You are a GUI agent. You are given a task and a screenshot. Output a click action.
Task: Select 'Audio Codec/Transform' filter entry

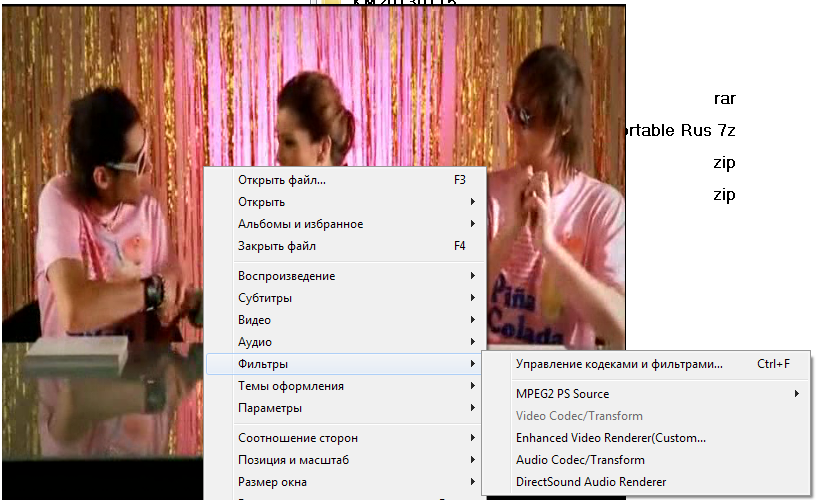pyautogui.click(x=580, y=461)
